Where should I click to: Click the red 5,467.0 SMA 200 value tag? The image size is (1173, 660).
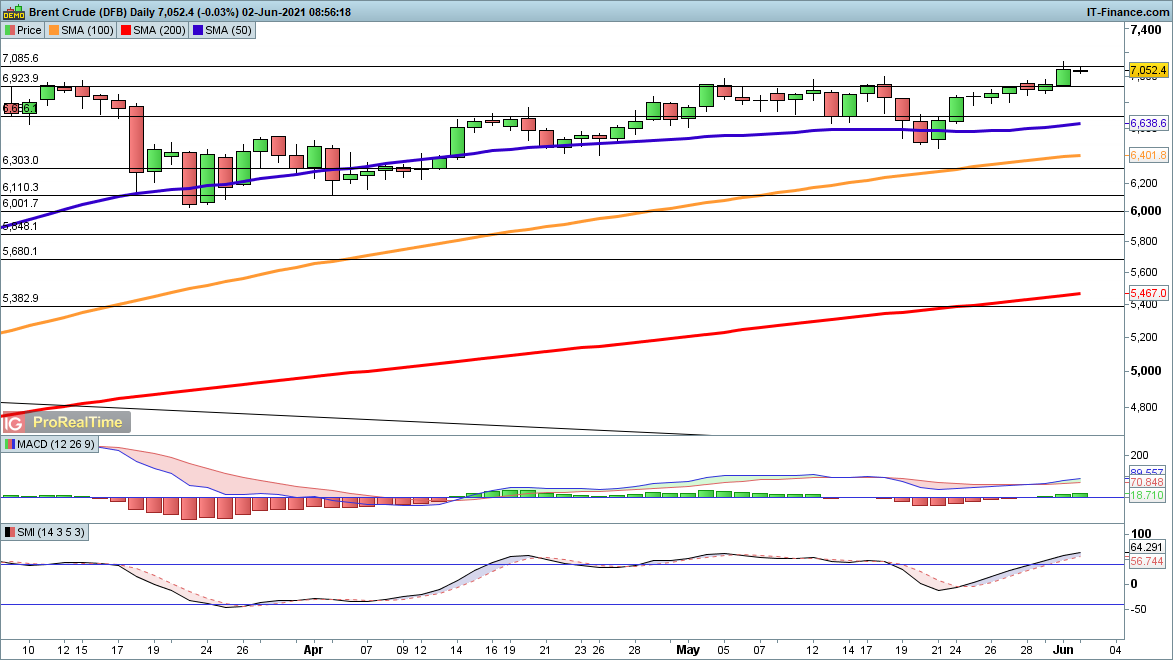point(1147,293)
